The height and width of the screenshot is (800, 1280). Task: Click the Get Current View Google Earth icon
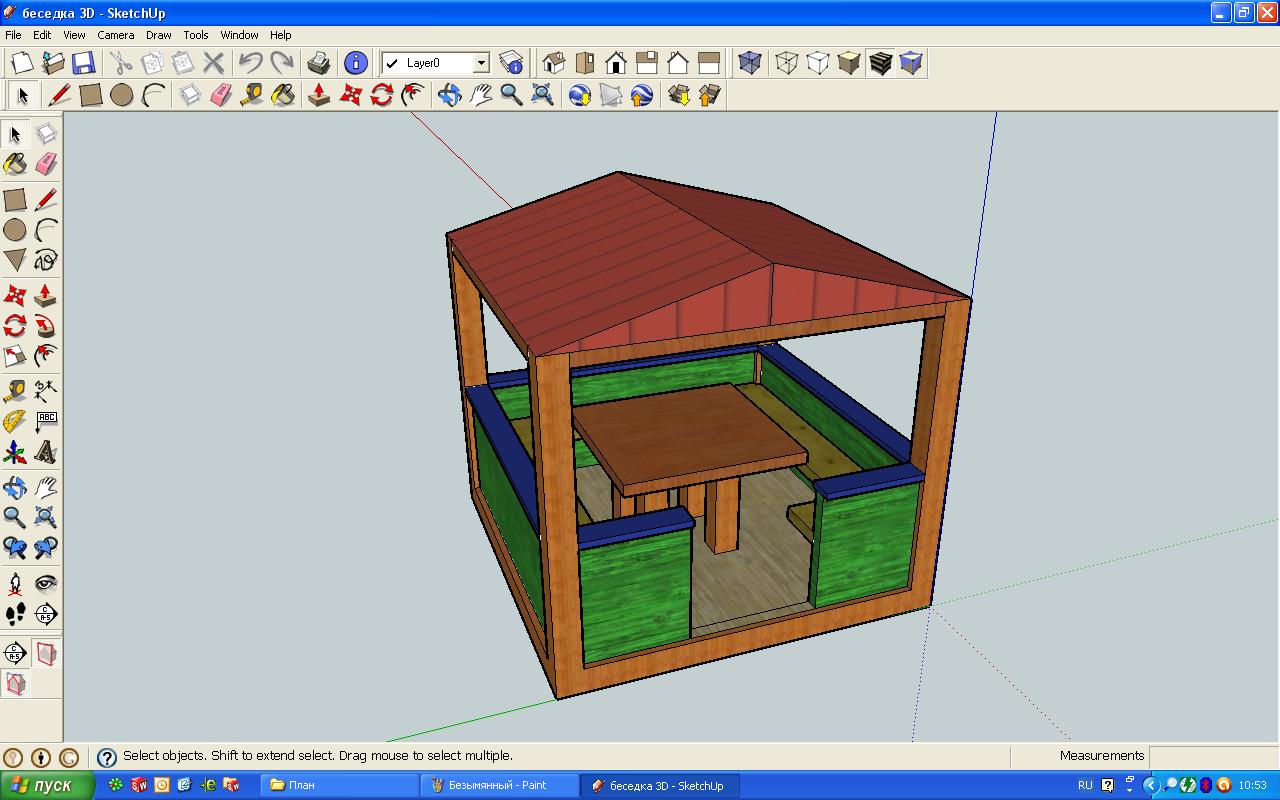580,95
